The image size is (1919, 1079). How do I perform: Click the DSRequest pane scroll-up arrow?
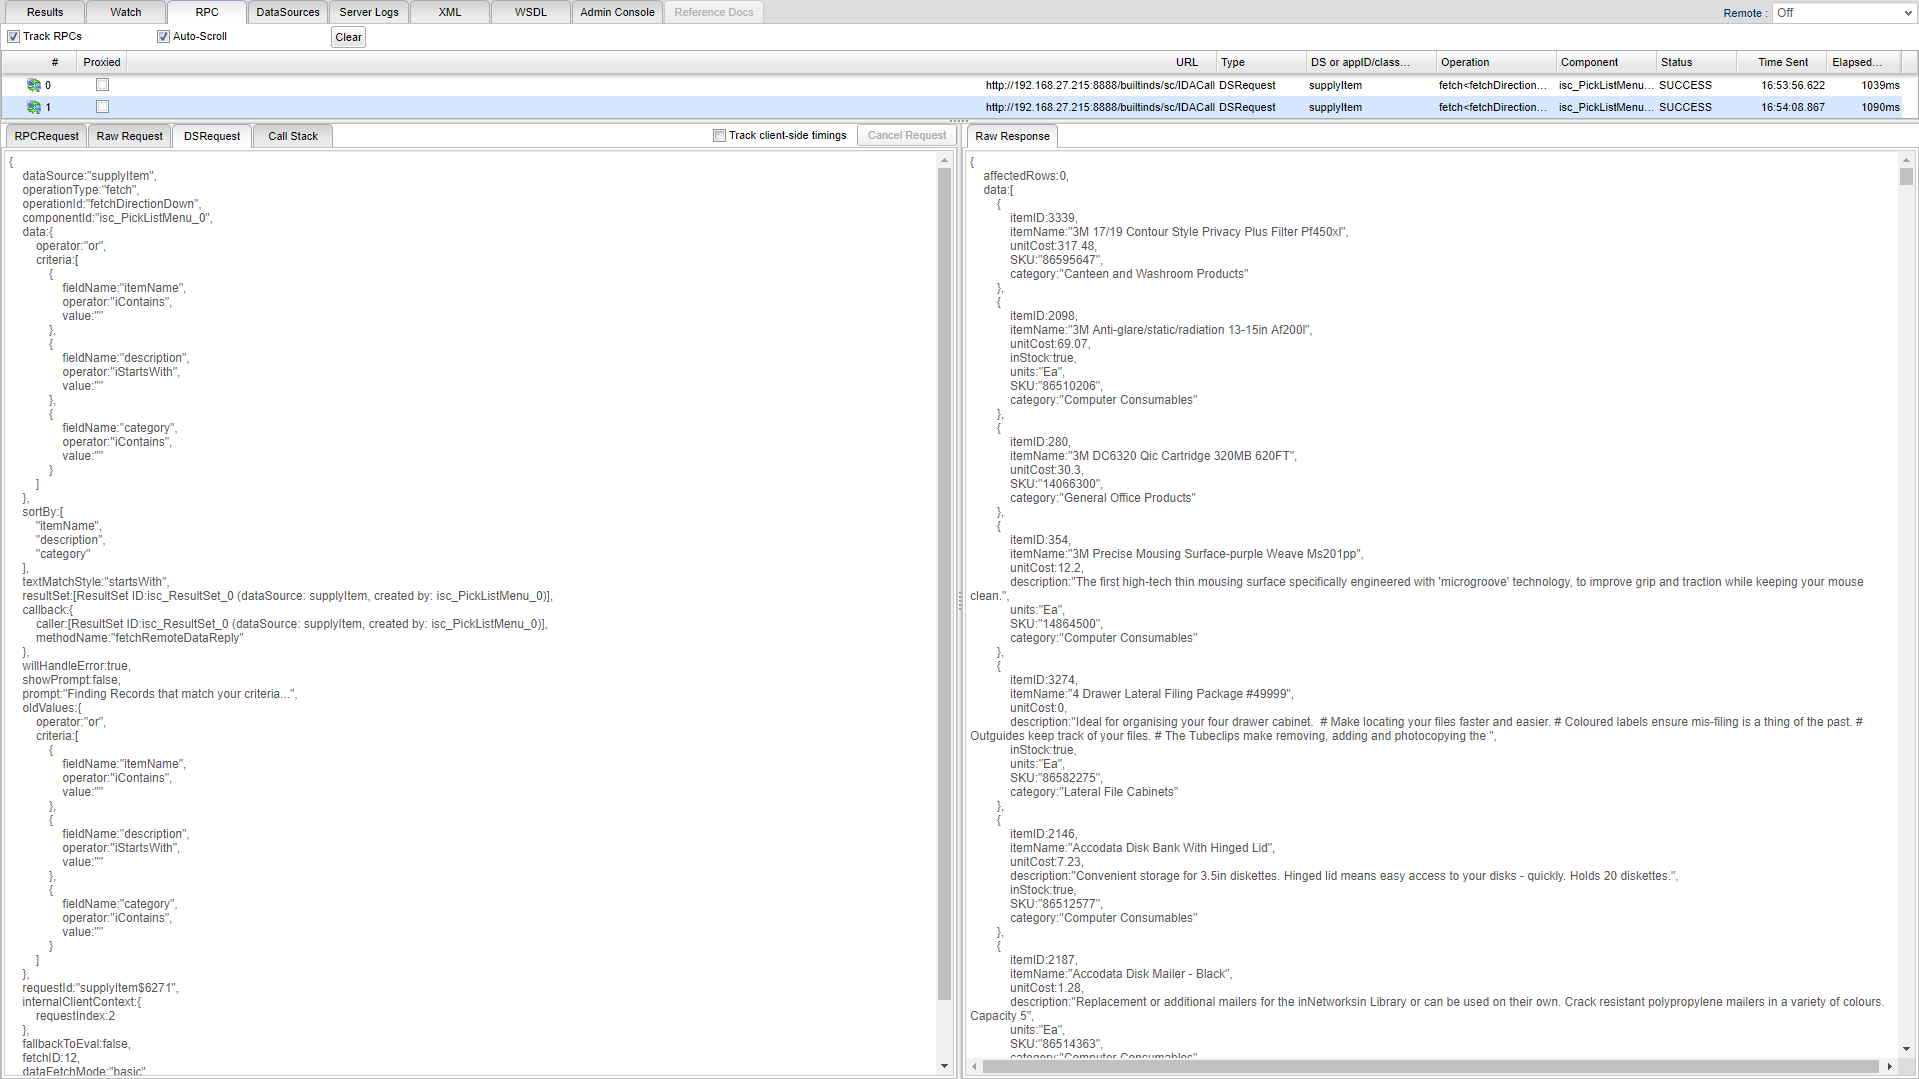click(944, 160)
